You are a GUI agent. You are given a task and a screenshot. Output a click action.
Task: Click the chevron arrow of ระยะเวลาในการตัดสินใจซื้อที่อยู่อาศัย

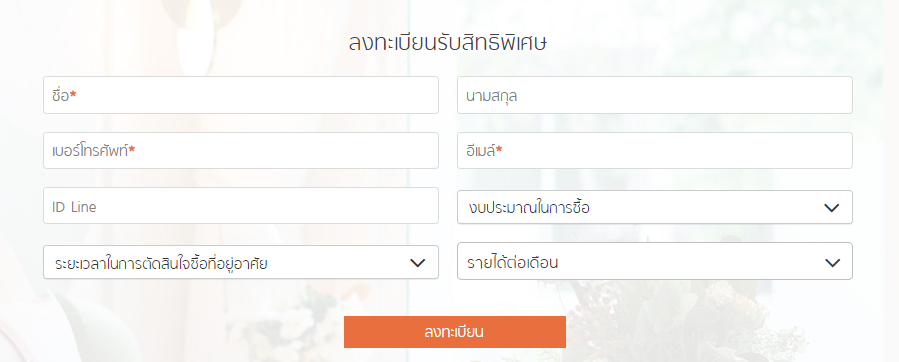pyautogui.click(x=418, y=263)
